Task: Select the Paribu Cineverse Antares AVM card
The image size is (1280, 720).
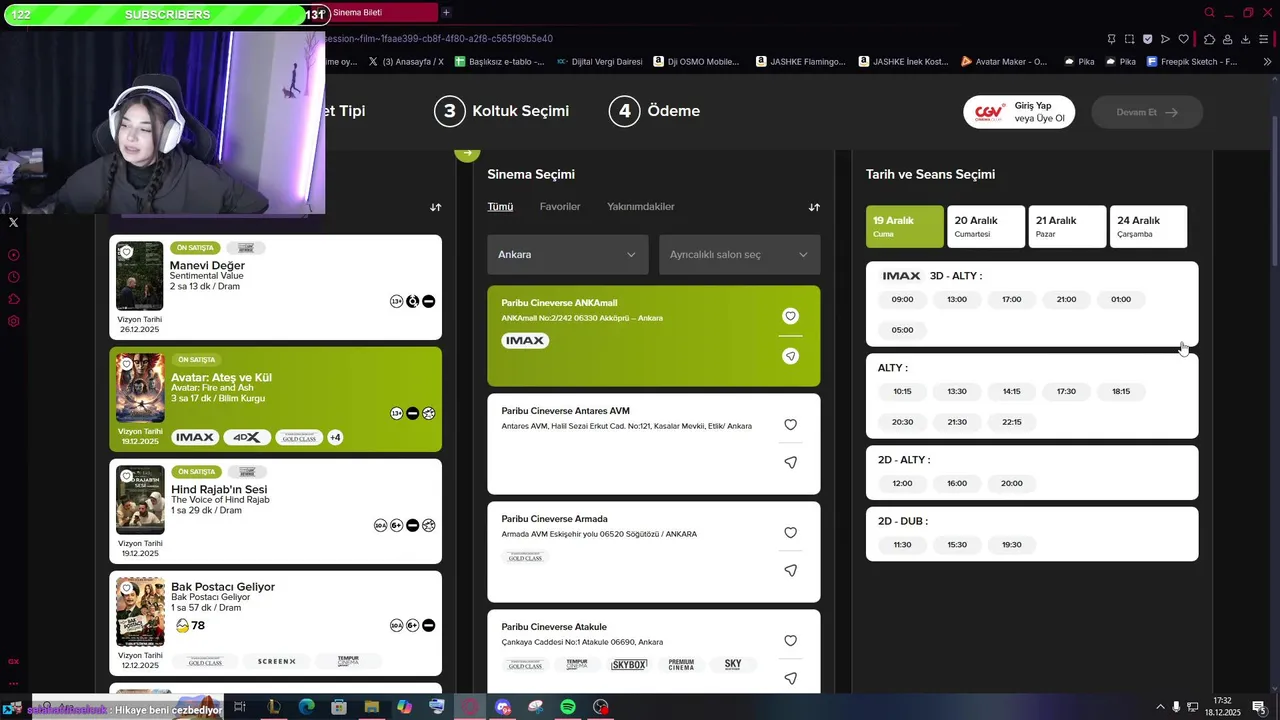Action: point(653,444)
